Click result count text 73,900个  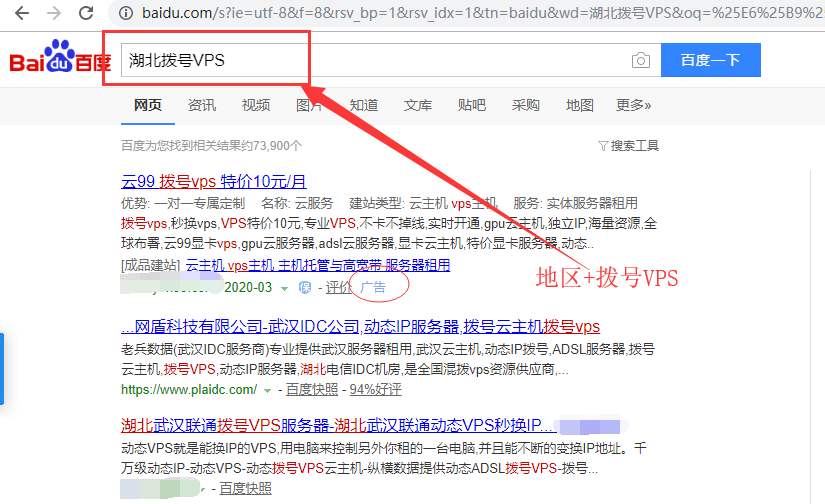pyautogui.click(x=278, y=146)
